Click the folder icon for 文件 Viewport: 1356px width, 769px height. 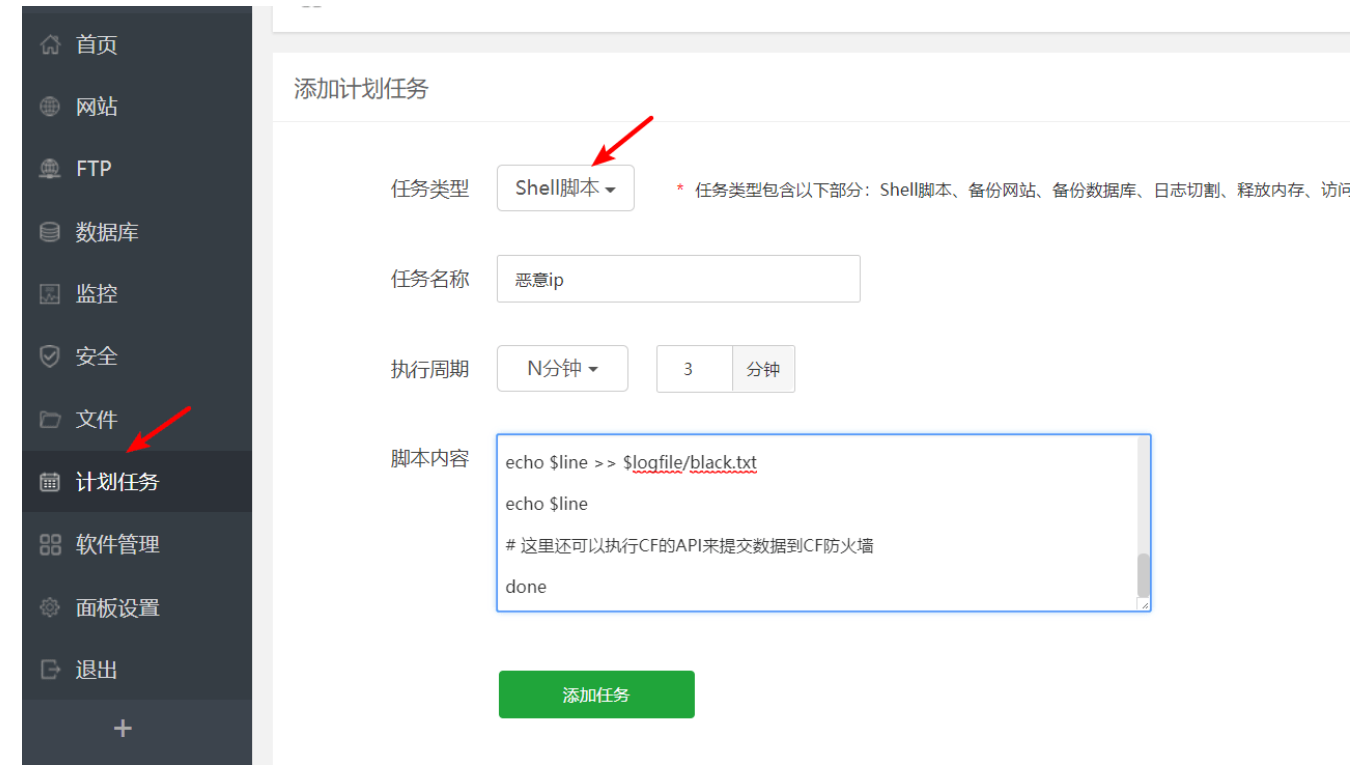pyautogui.click(x=50, y=419)
